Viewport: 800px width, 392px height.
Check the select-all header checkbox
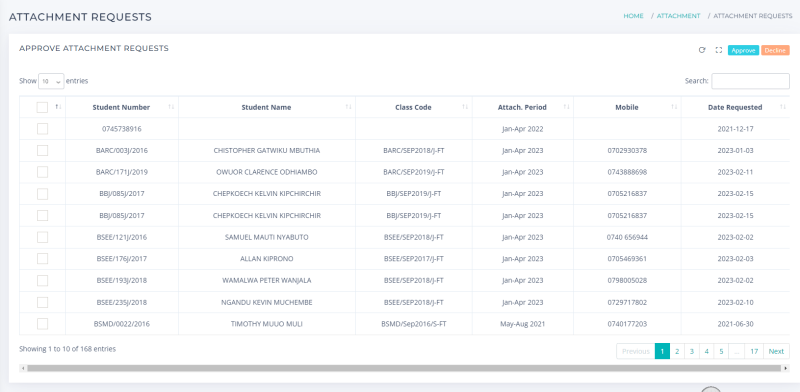coord(42,107)
